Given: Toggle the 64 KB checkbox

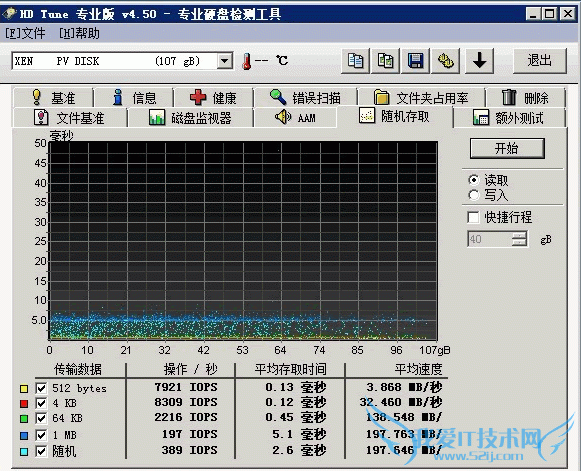Looking at the screenshot, I should [41, 418].
